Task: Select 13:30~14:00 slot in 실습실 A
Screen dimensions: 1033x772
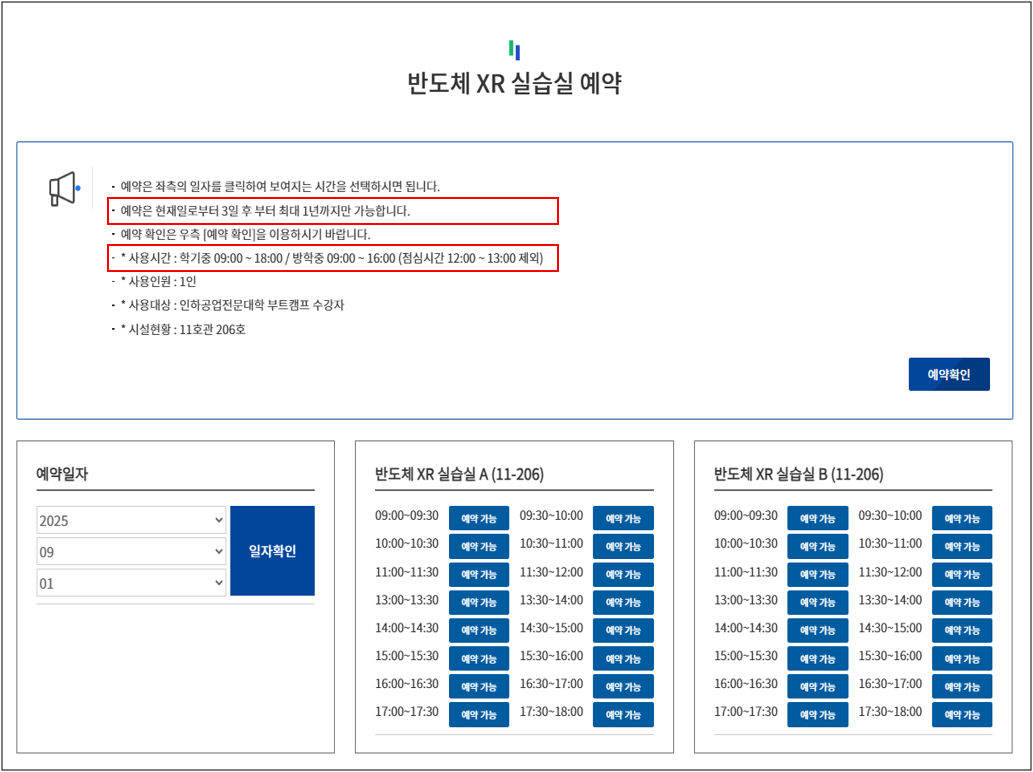Action: click(623, 603)
